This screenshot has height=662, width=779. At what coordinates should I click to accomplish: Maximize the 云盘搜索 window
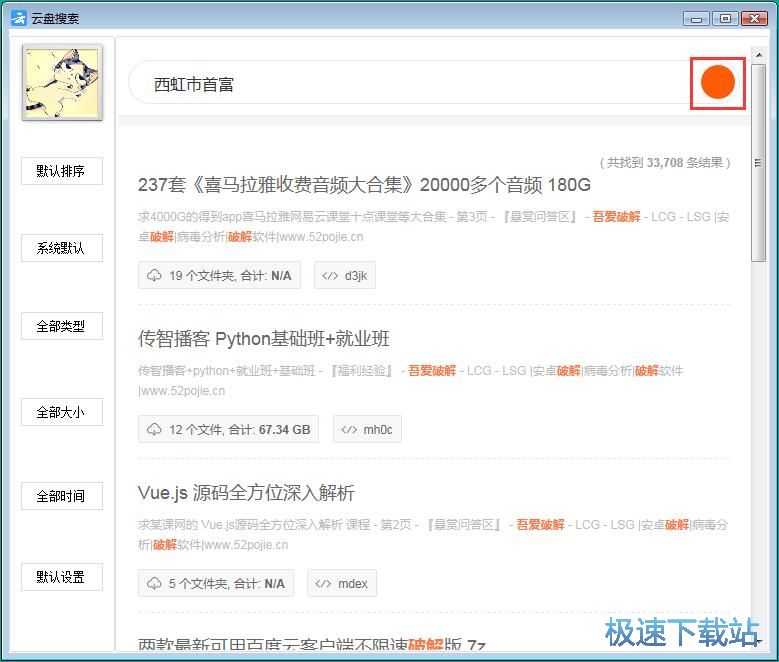coord(725,18)
